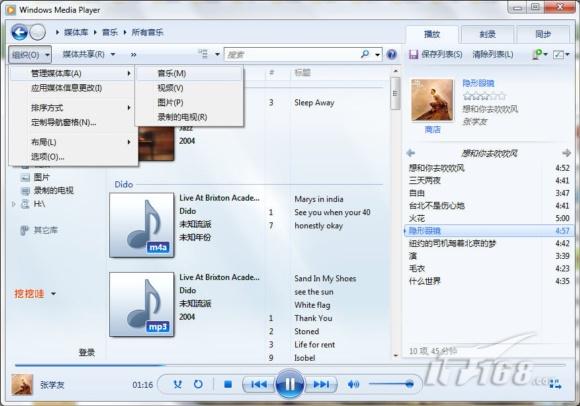Open 其它库 in navigation pane

point(45,230)
